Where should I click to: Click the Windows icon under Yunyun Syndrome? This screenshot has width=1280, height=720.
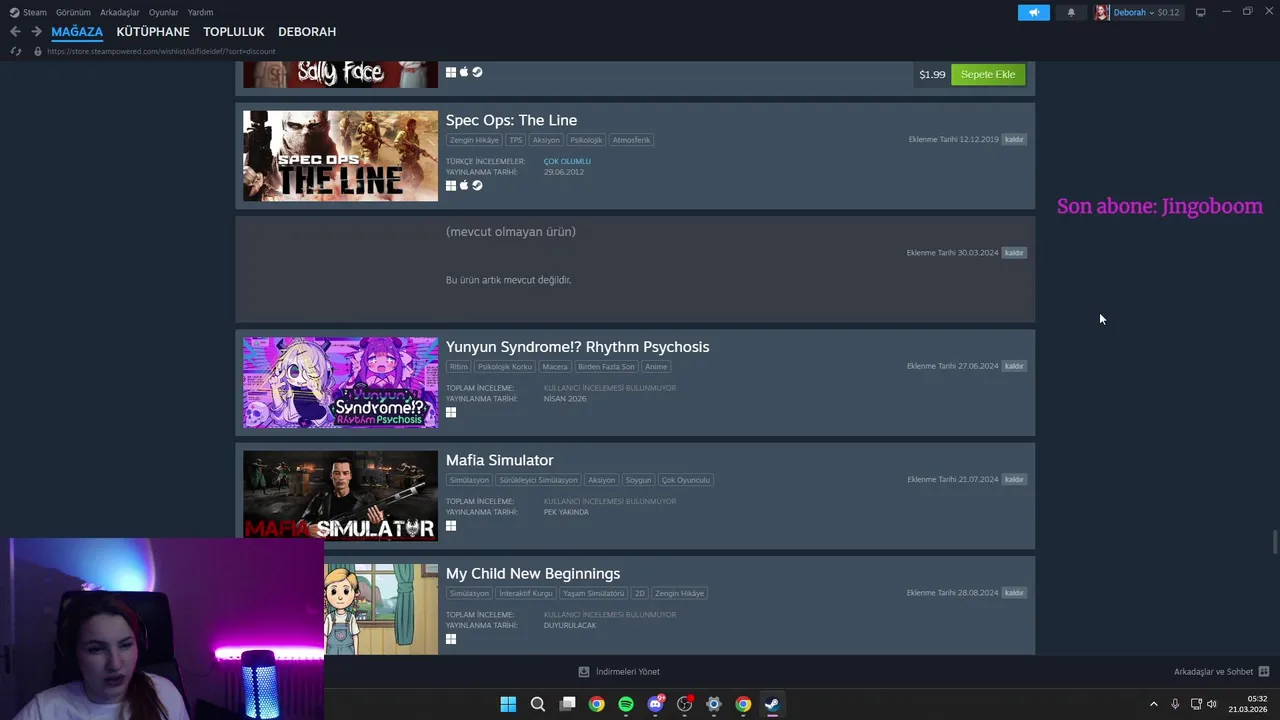tap(451, 412)
